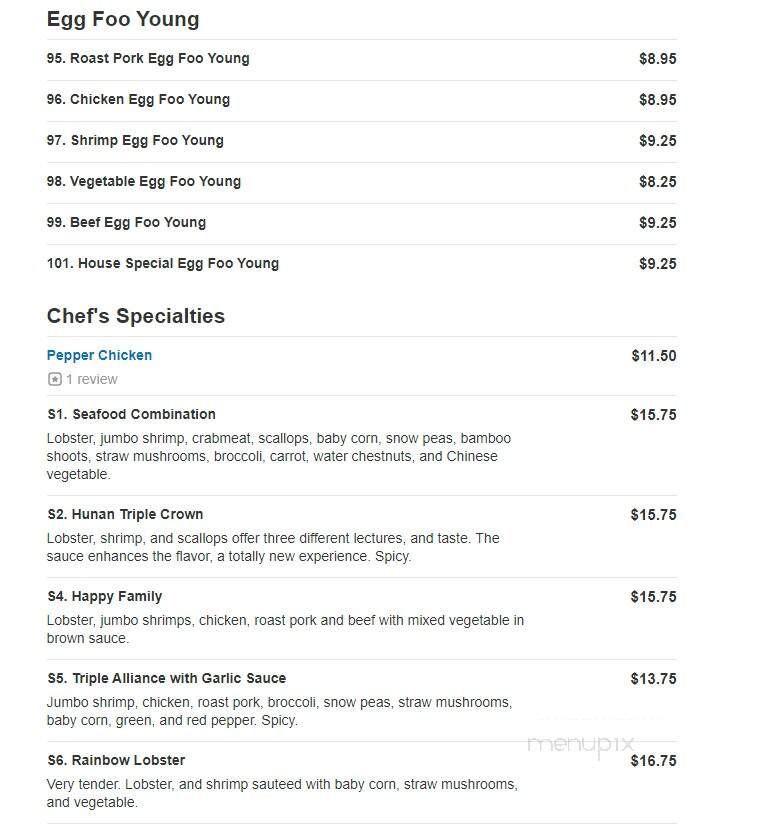Screen dimensions: 760x827
Task: Click the review star icon under Pepper Chicken
Action: (54, 379)
